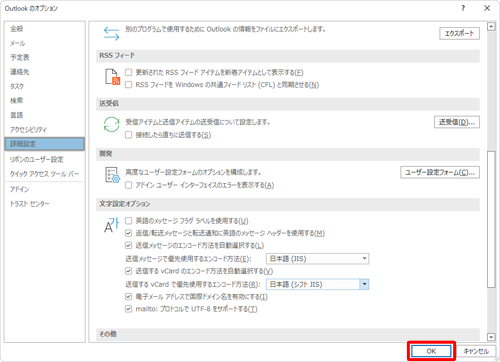Open the 日本語 (JIS) encoding dropdown
Image resolution: width=500 pixels, height=362 pixels.
click(317, 259)
